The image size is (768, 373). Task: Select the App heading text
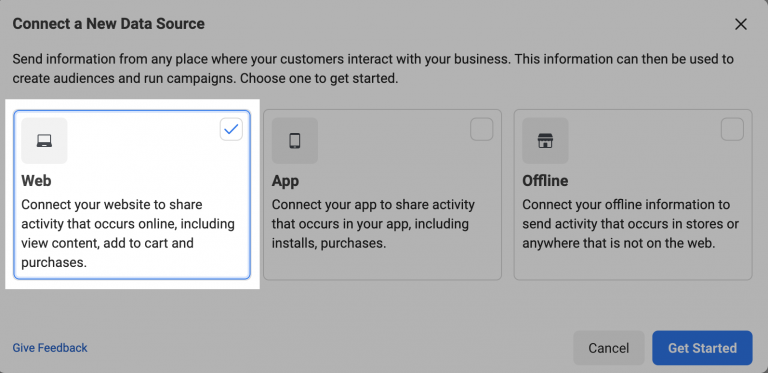tap(285, 181)
